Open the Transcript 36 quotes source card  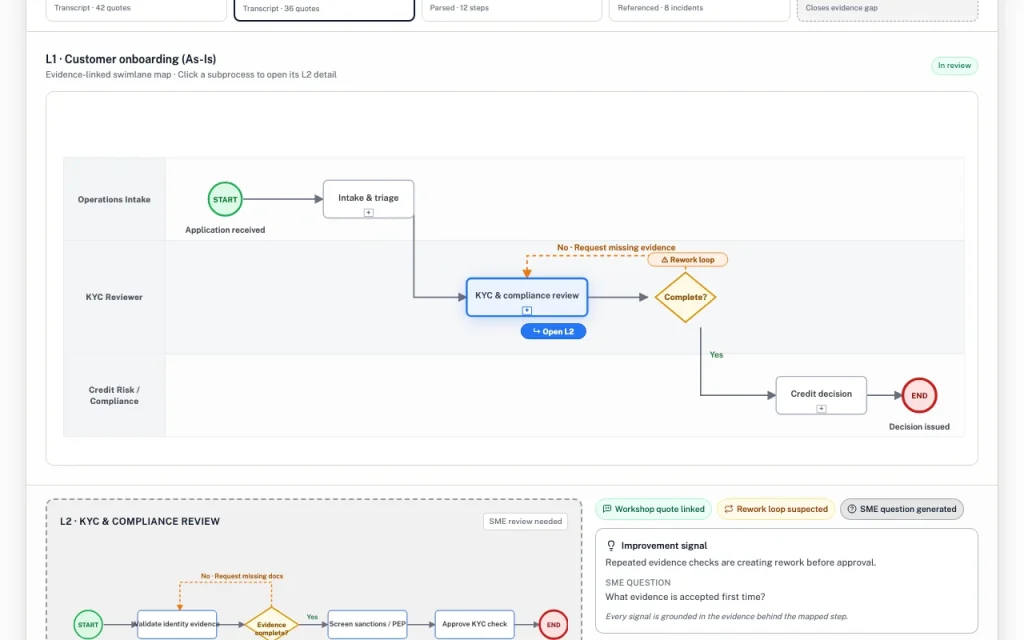click(324, 9)
